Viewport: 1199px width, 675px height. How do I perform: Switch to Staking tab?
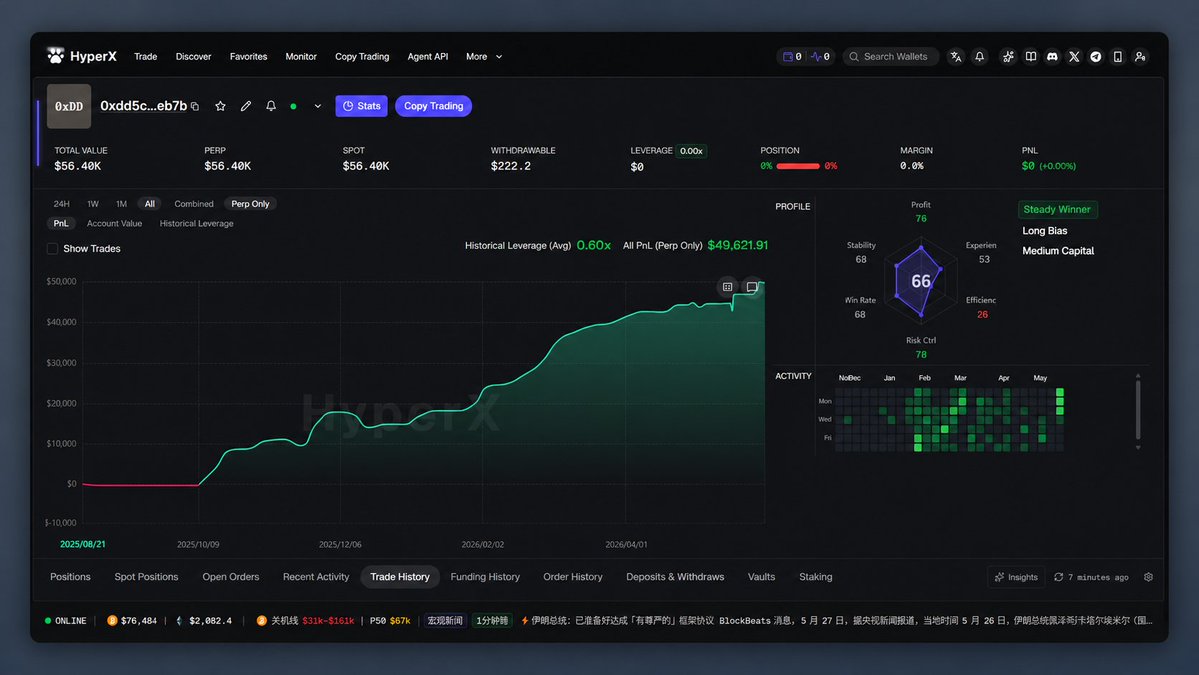pos(815,577)
